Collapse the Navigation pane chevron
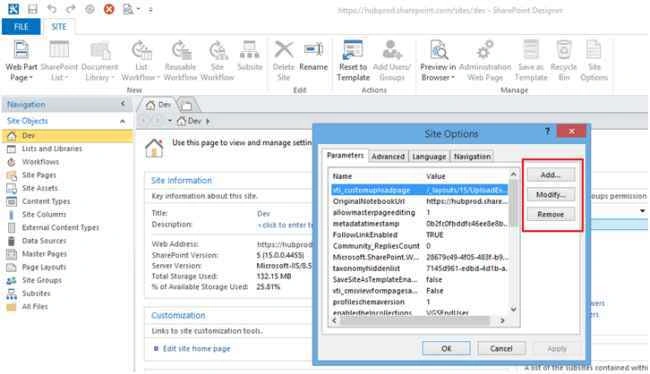 click(x=123, y=103)
